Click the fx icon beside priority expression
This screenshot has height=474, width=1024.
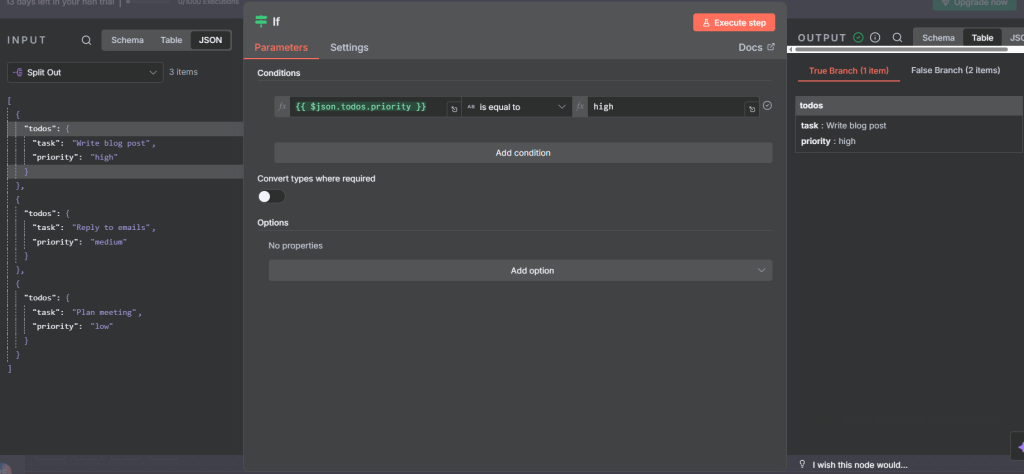click(x=283, y=106)
